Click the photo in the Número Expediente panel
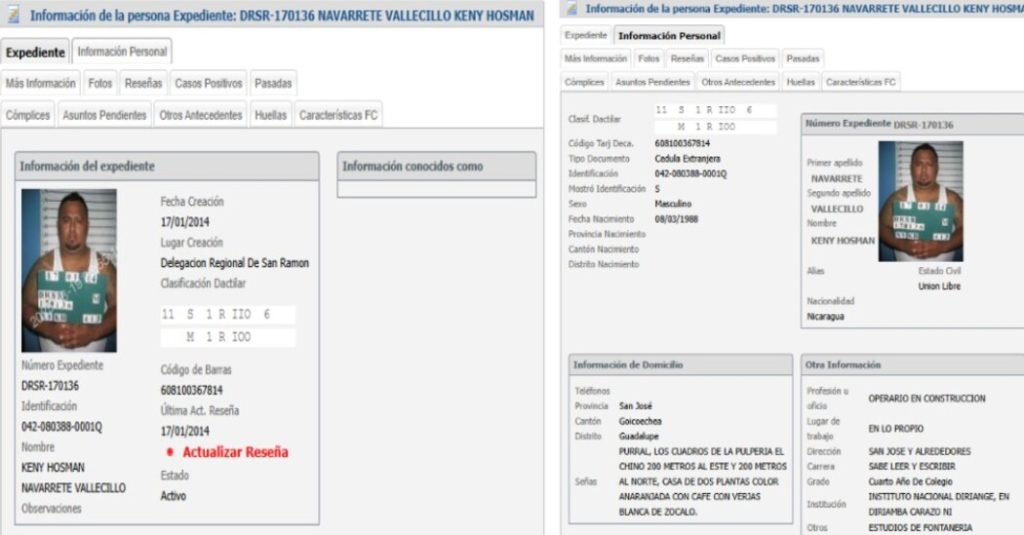The image size is (1024, 535). (920, 201)
